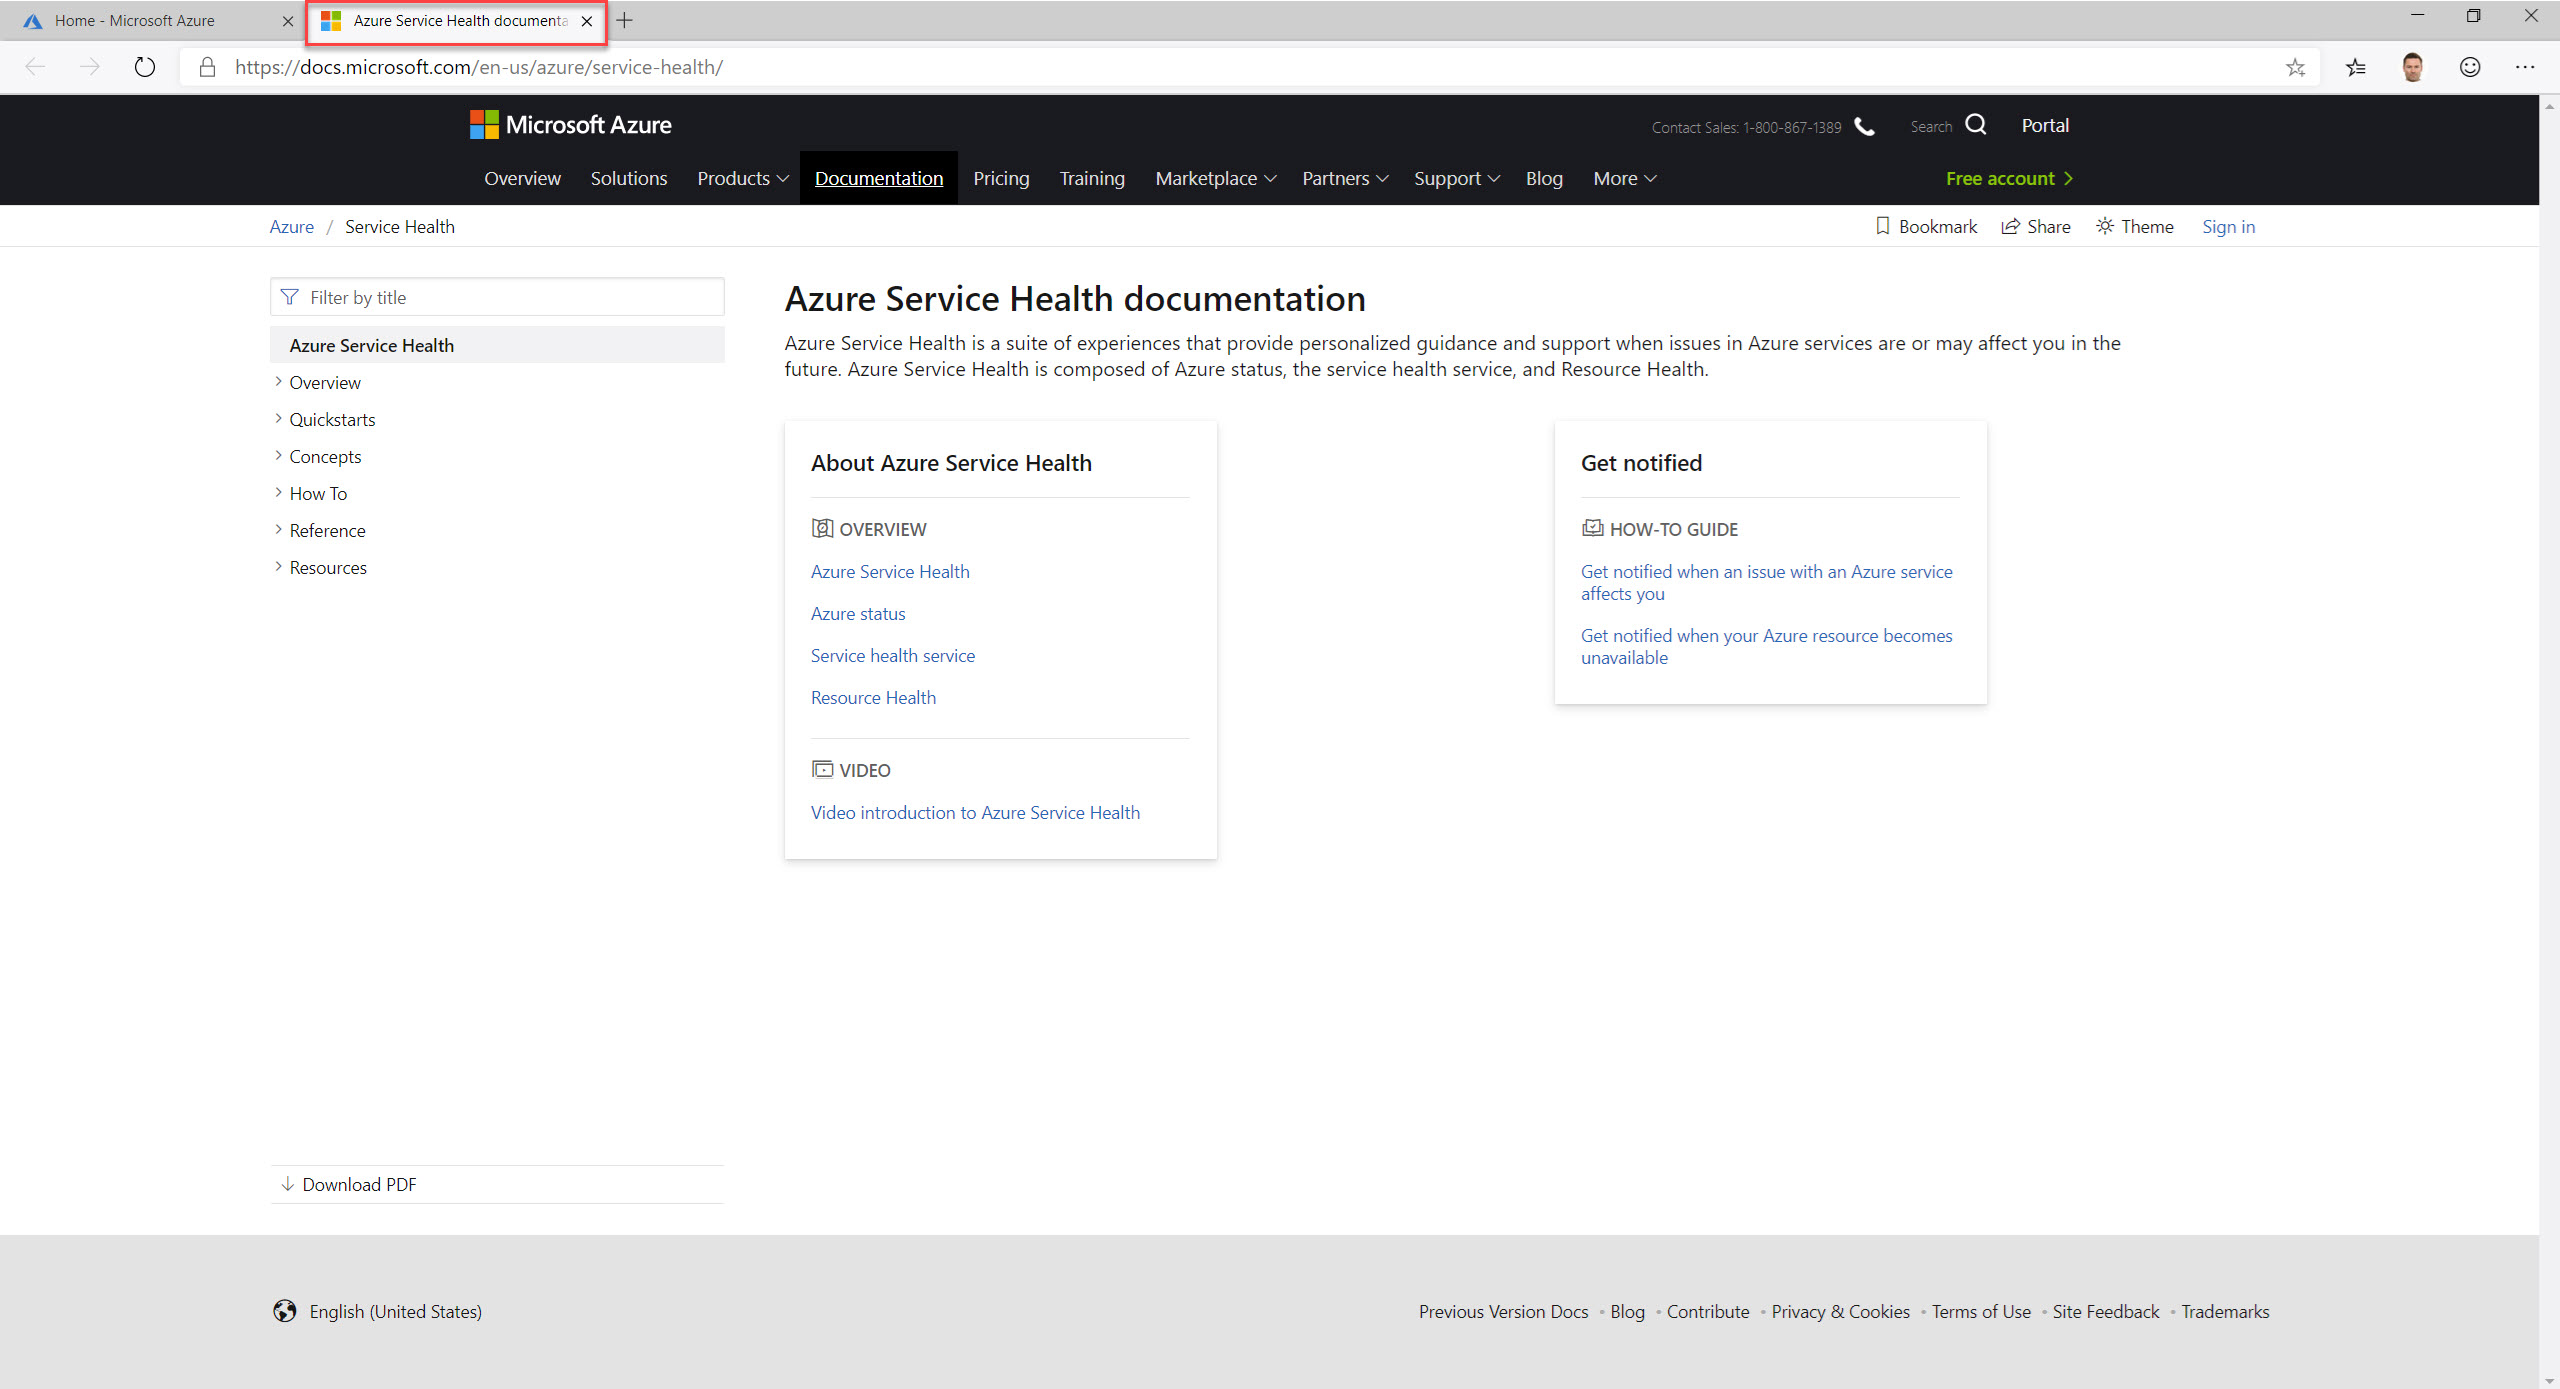Open the Pricing menu item
Viewport: 2560px width, 1389px height.
click(x=1001, y=178)
